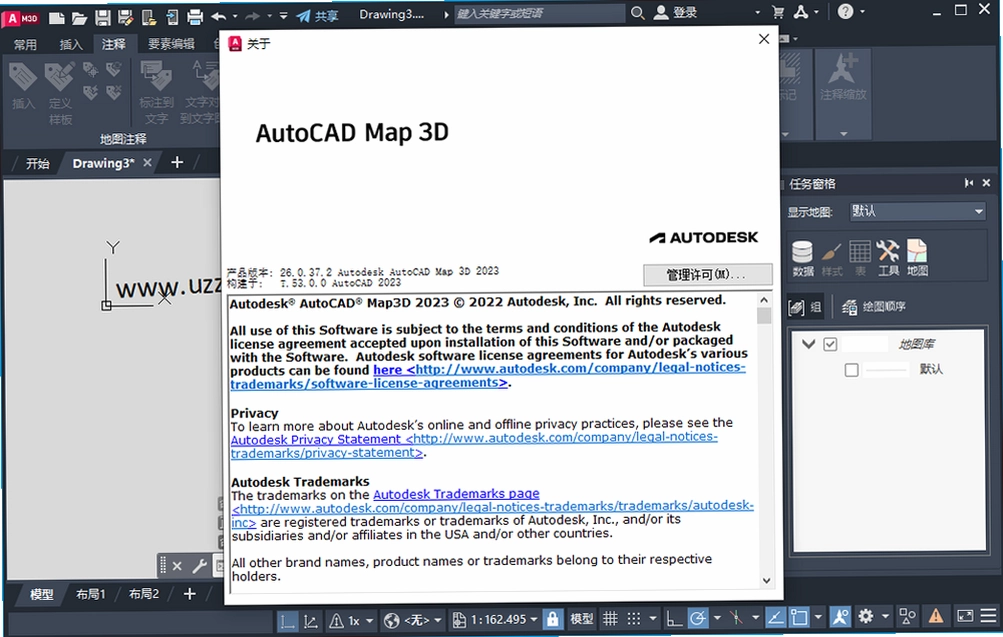
Task: Click the Save to web and mobile icon
Action: [x=171, y=18]
